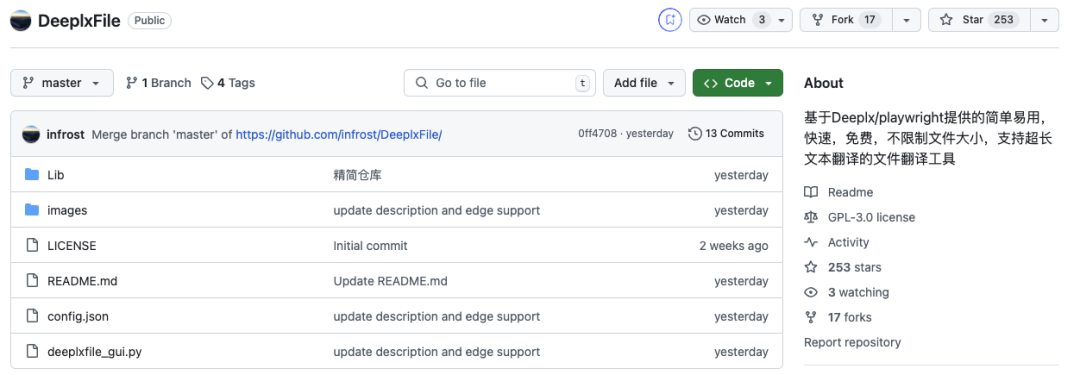
Task: Open the GPL-3.0 license link
Action: click(x=871, y=217)
